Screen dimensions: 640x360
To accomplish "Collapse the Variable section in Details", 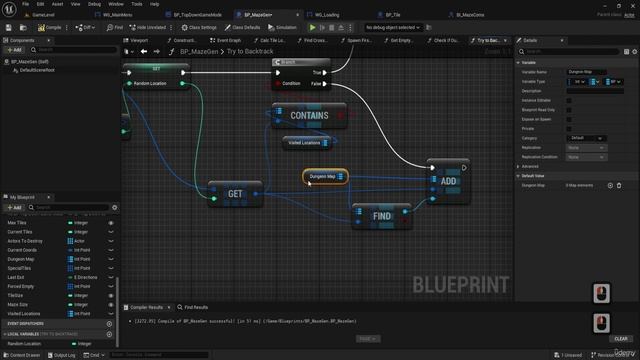I will (518, 62).
